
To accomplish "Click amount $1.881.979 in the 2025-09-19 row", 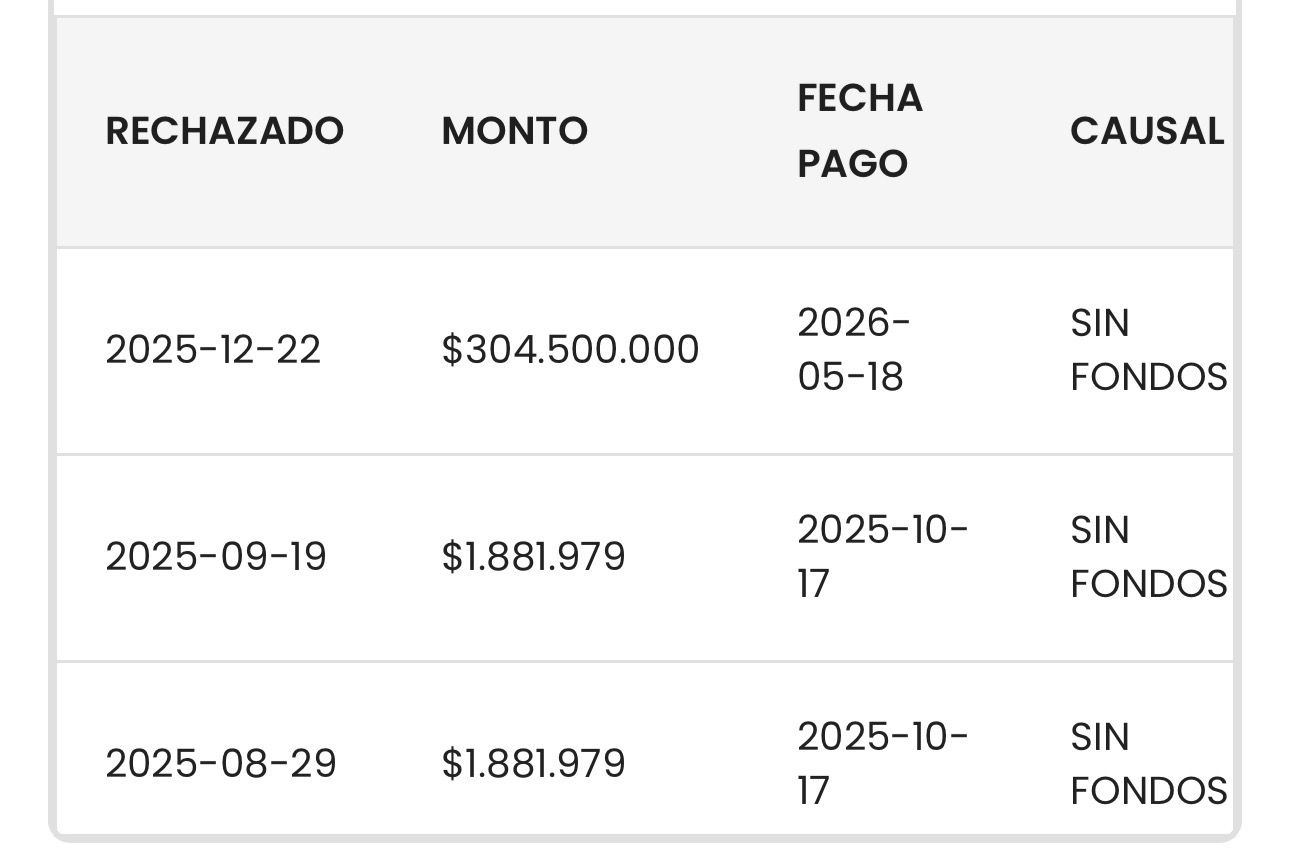I will pyautogui.click(x=533, y=557).
